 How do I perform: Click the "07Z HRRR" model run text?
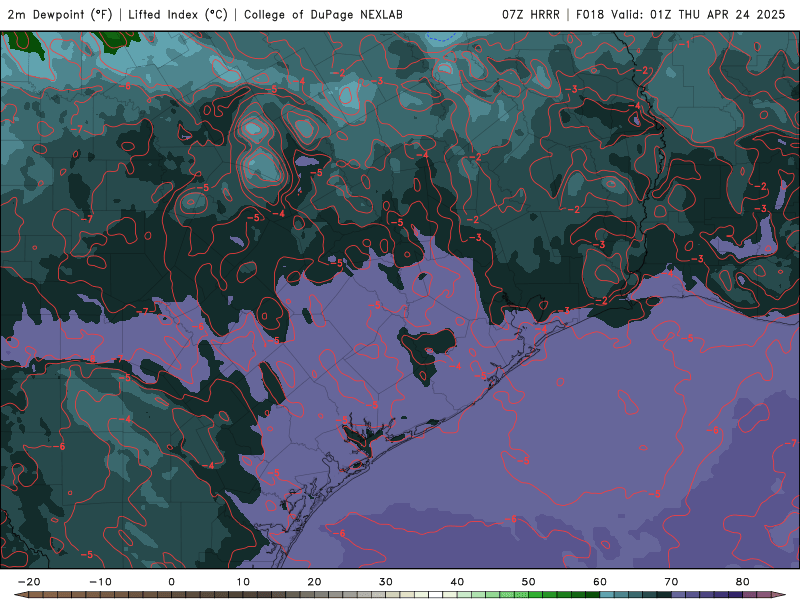531,15
